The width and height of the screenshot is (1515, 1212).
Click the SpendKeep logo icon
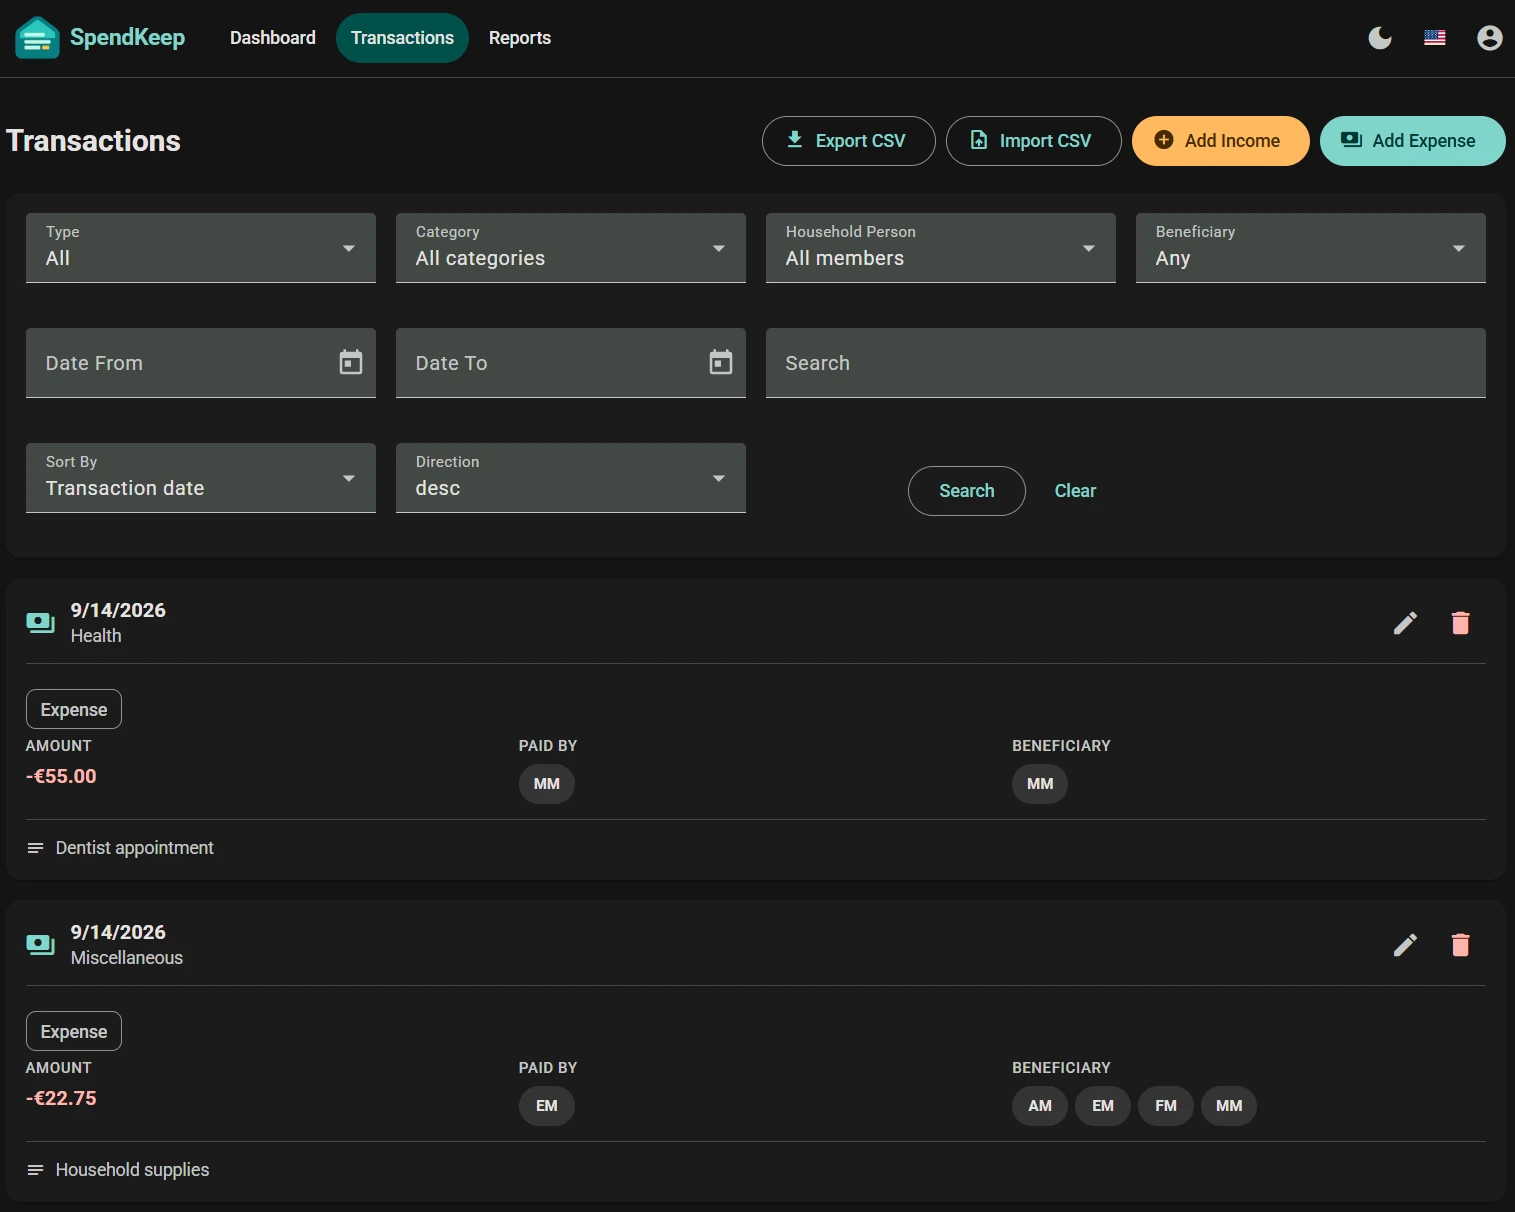pos(37,38)
